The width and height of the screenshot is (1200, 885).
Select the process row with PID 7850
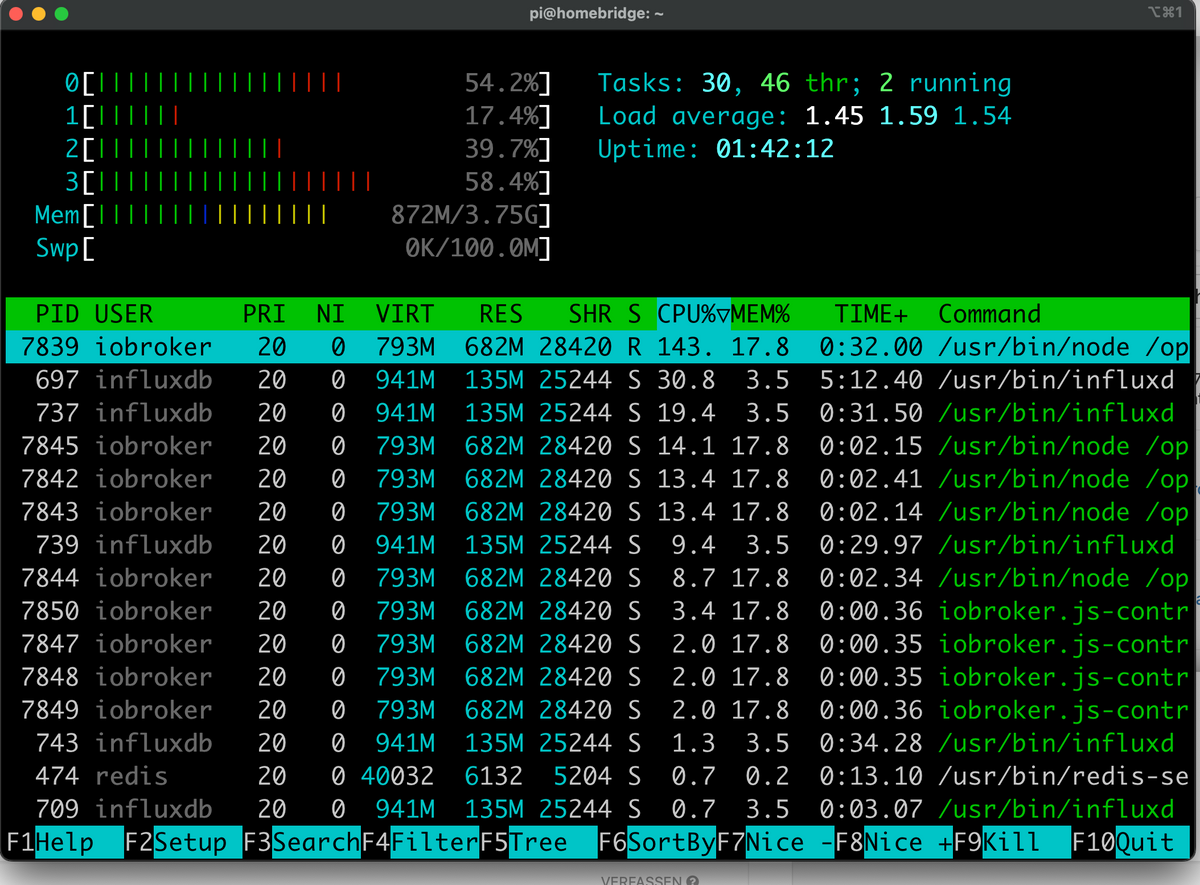point(597,611)
